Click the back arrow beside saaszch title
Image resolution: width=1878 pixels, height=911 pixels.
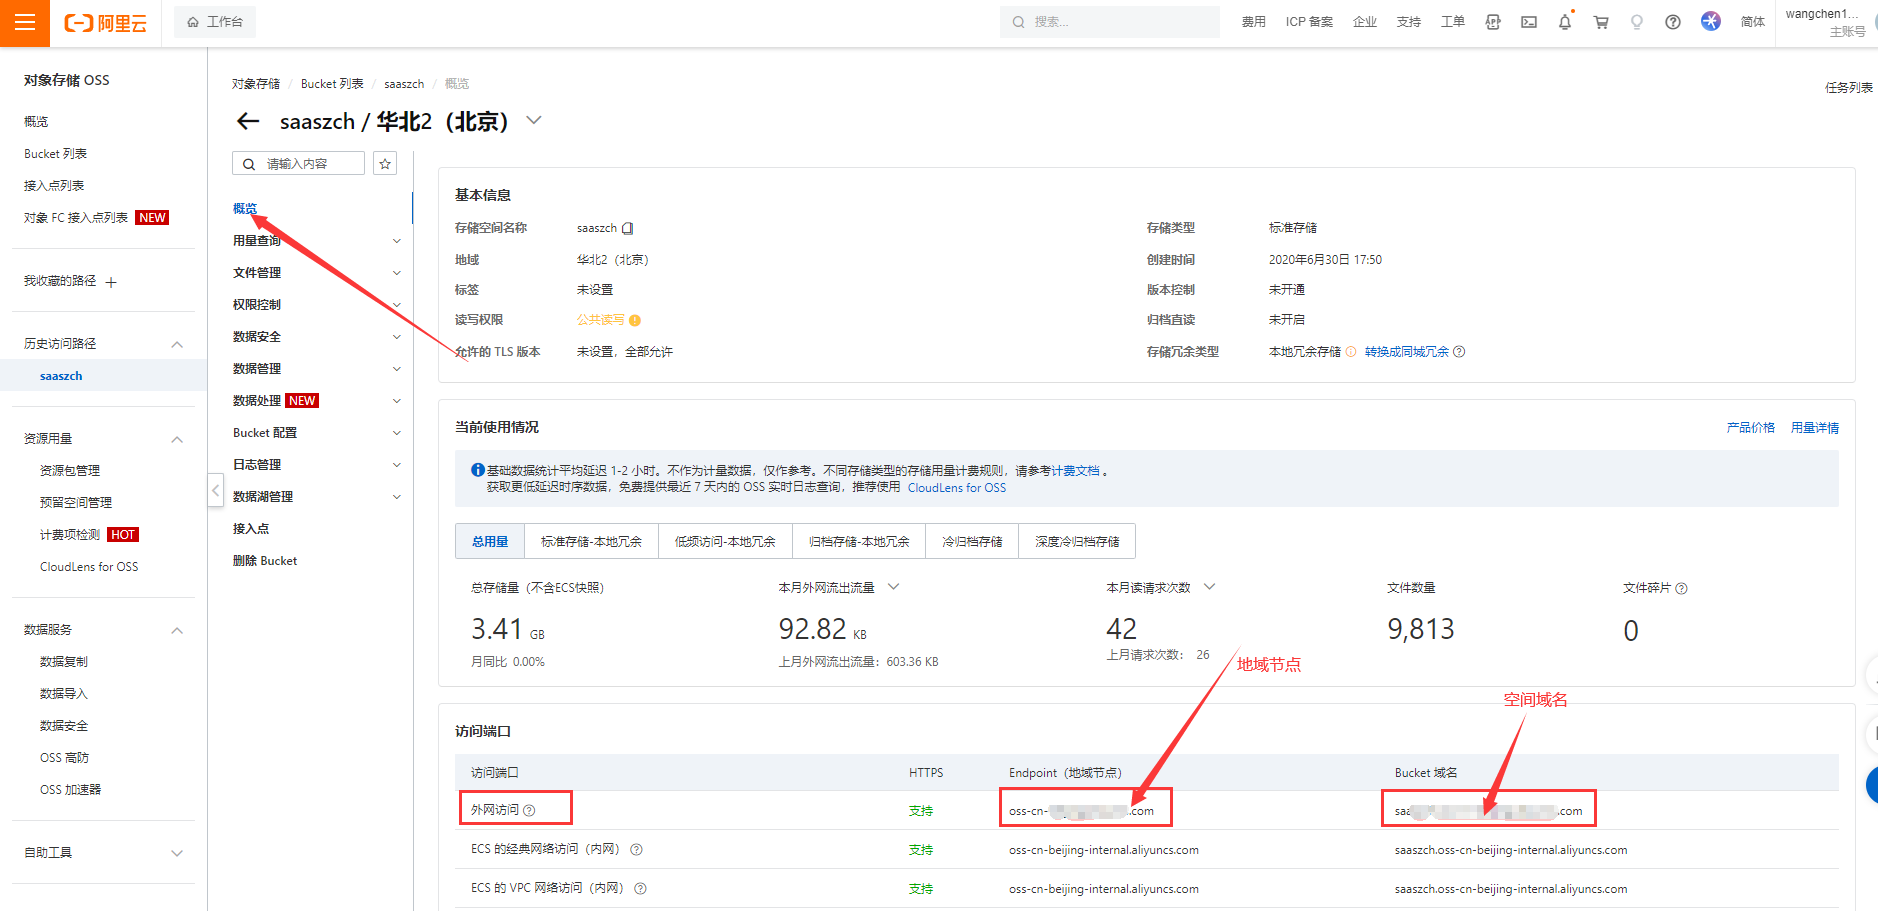tap(247, 121)
